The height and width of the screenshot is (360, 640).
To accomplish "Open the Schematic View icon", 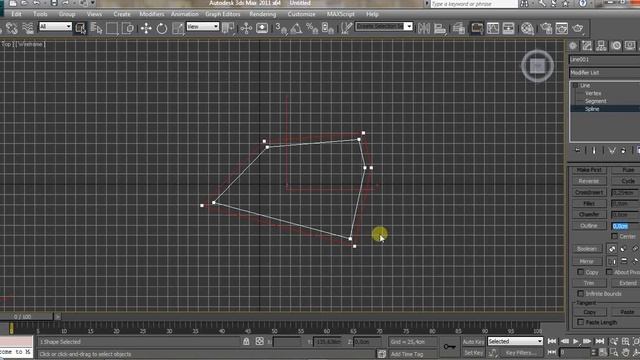I will point(509,28).
